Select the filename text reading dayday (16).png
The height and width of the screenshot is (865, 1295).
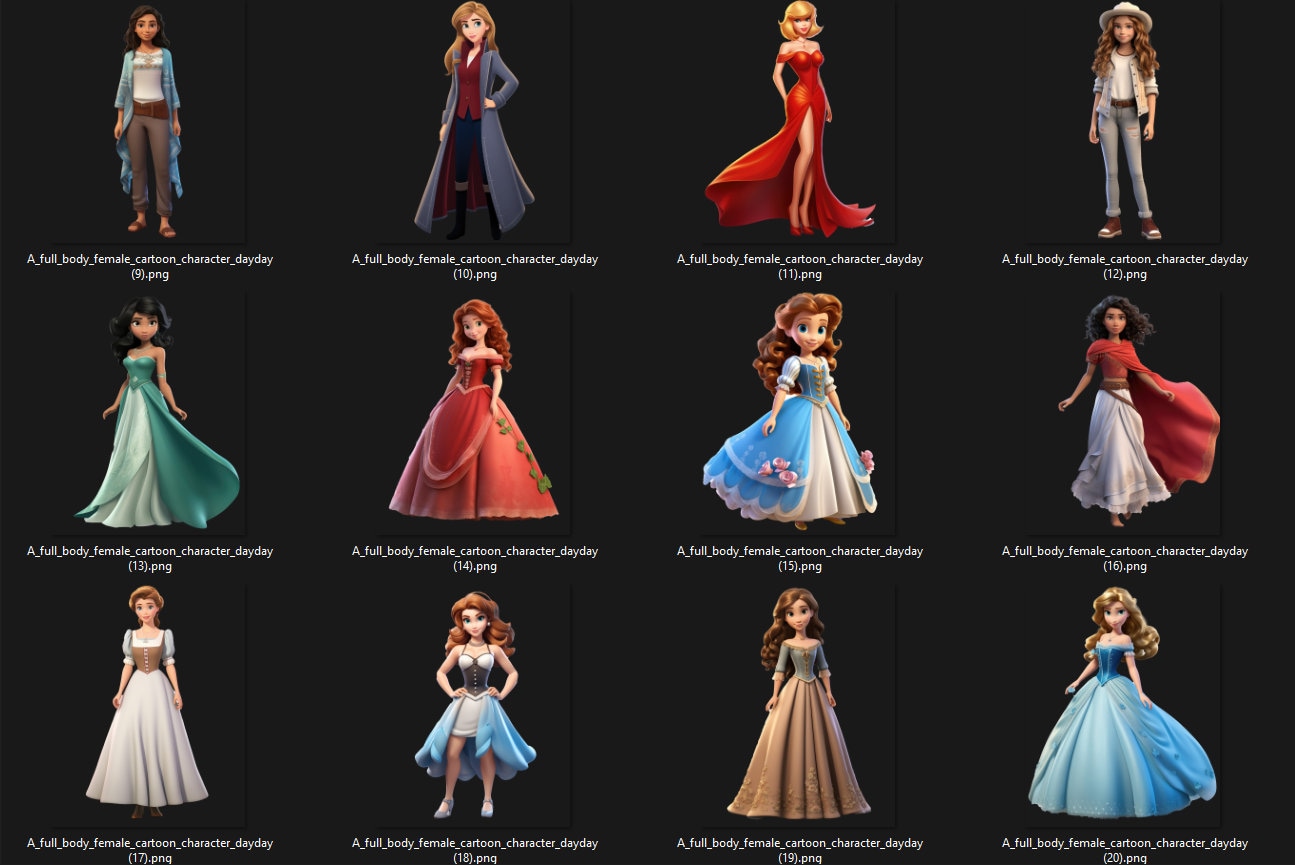tap(1125, 558)
